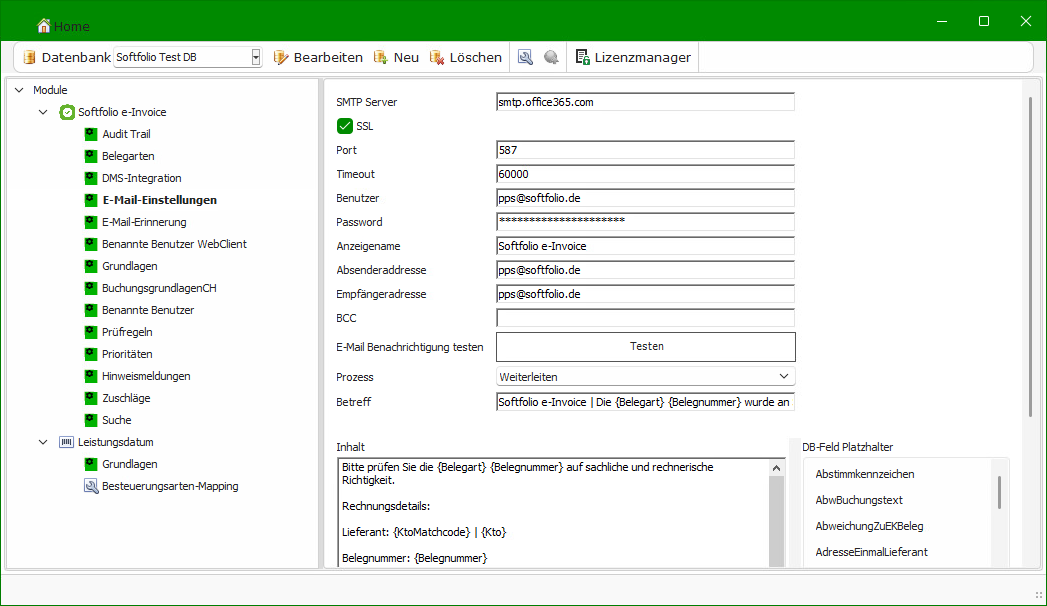Open Benannte Benutzer WebClient
The image size is (1047, 606).
coord(174,244)
